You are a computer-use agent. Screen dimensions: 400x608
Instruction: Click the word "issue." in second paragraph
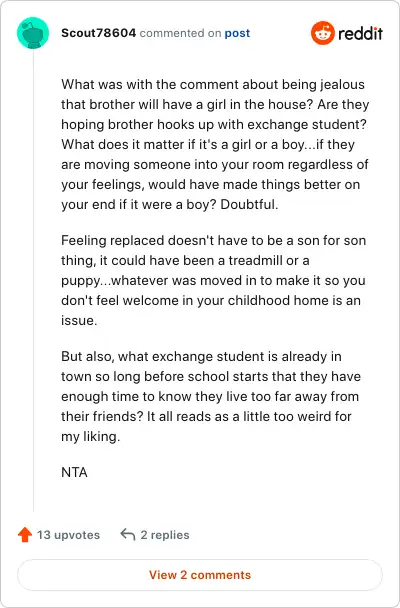tap(79, 321)
